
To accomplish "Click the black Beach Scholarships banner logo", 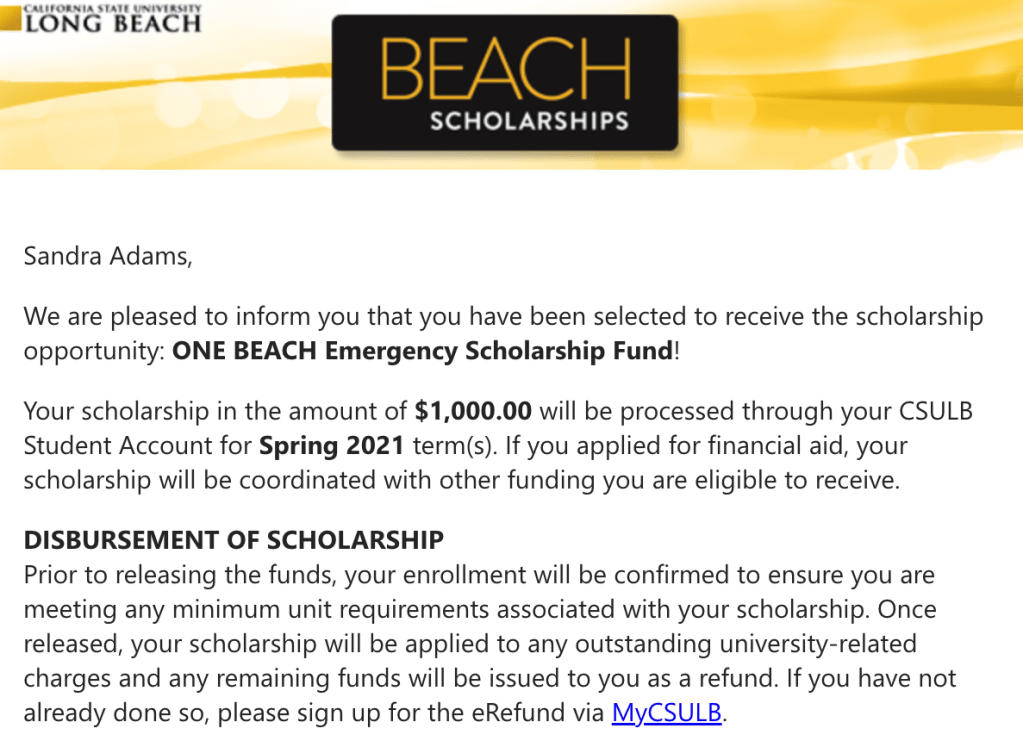I will pos(505,83).
